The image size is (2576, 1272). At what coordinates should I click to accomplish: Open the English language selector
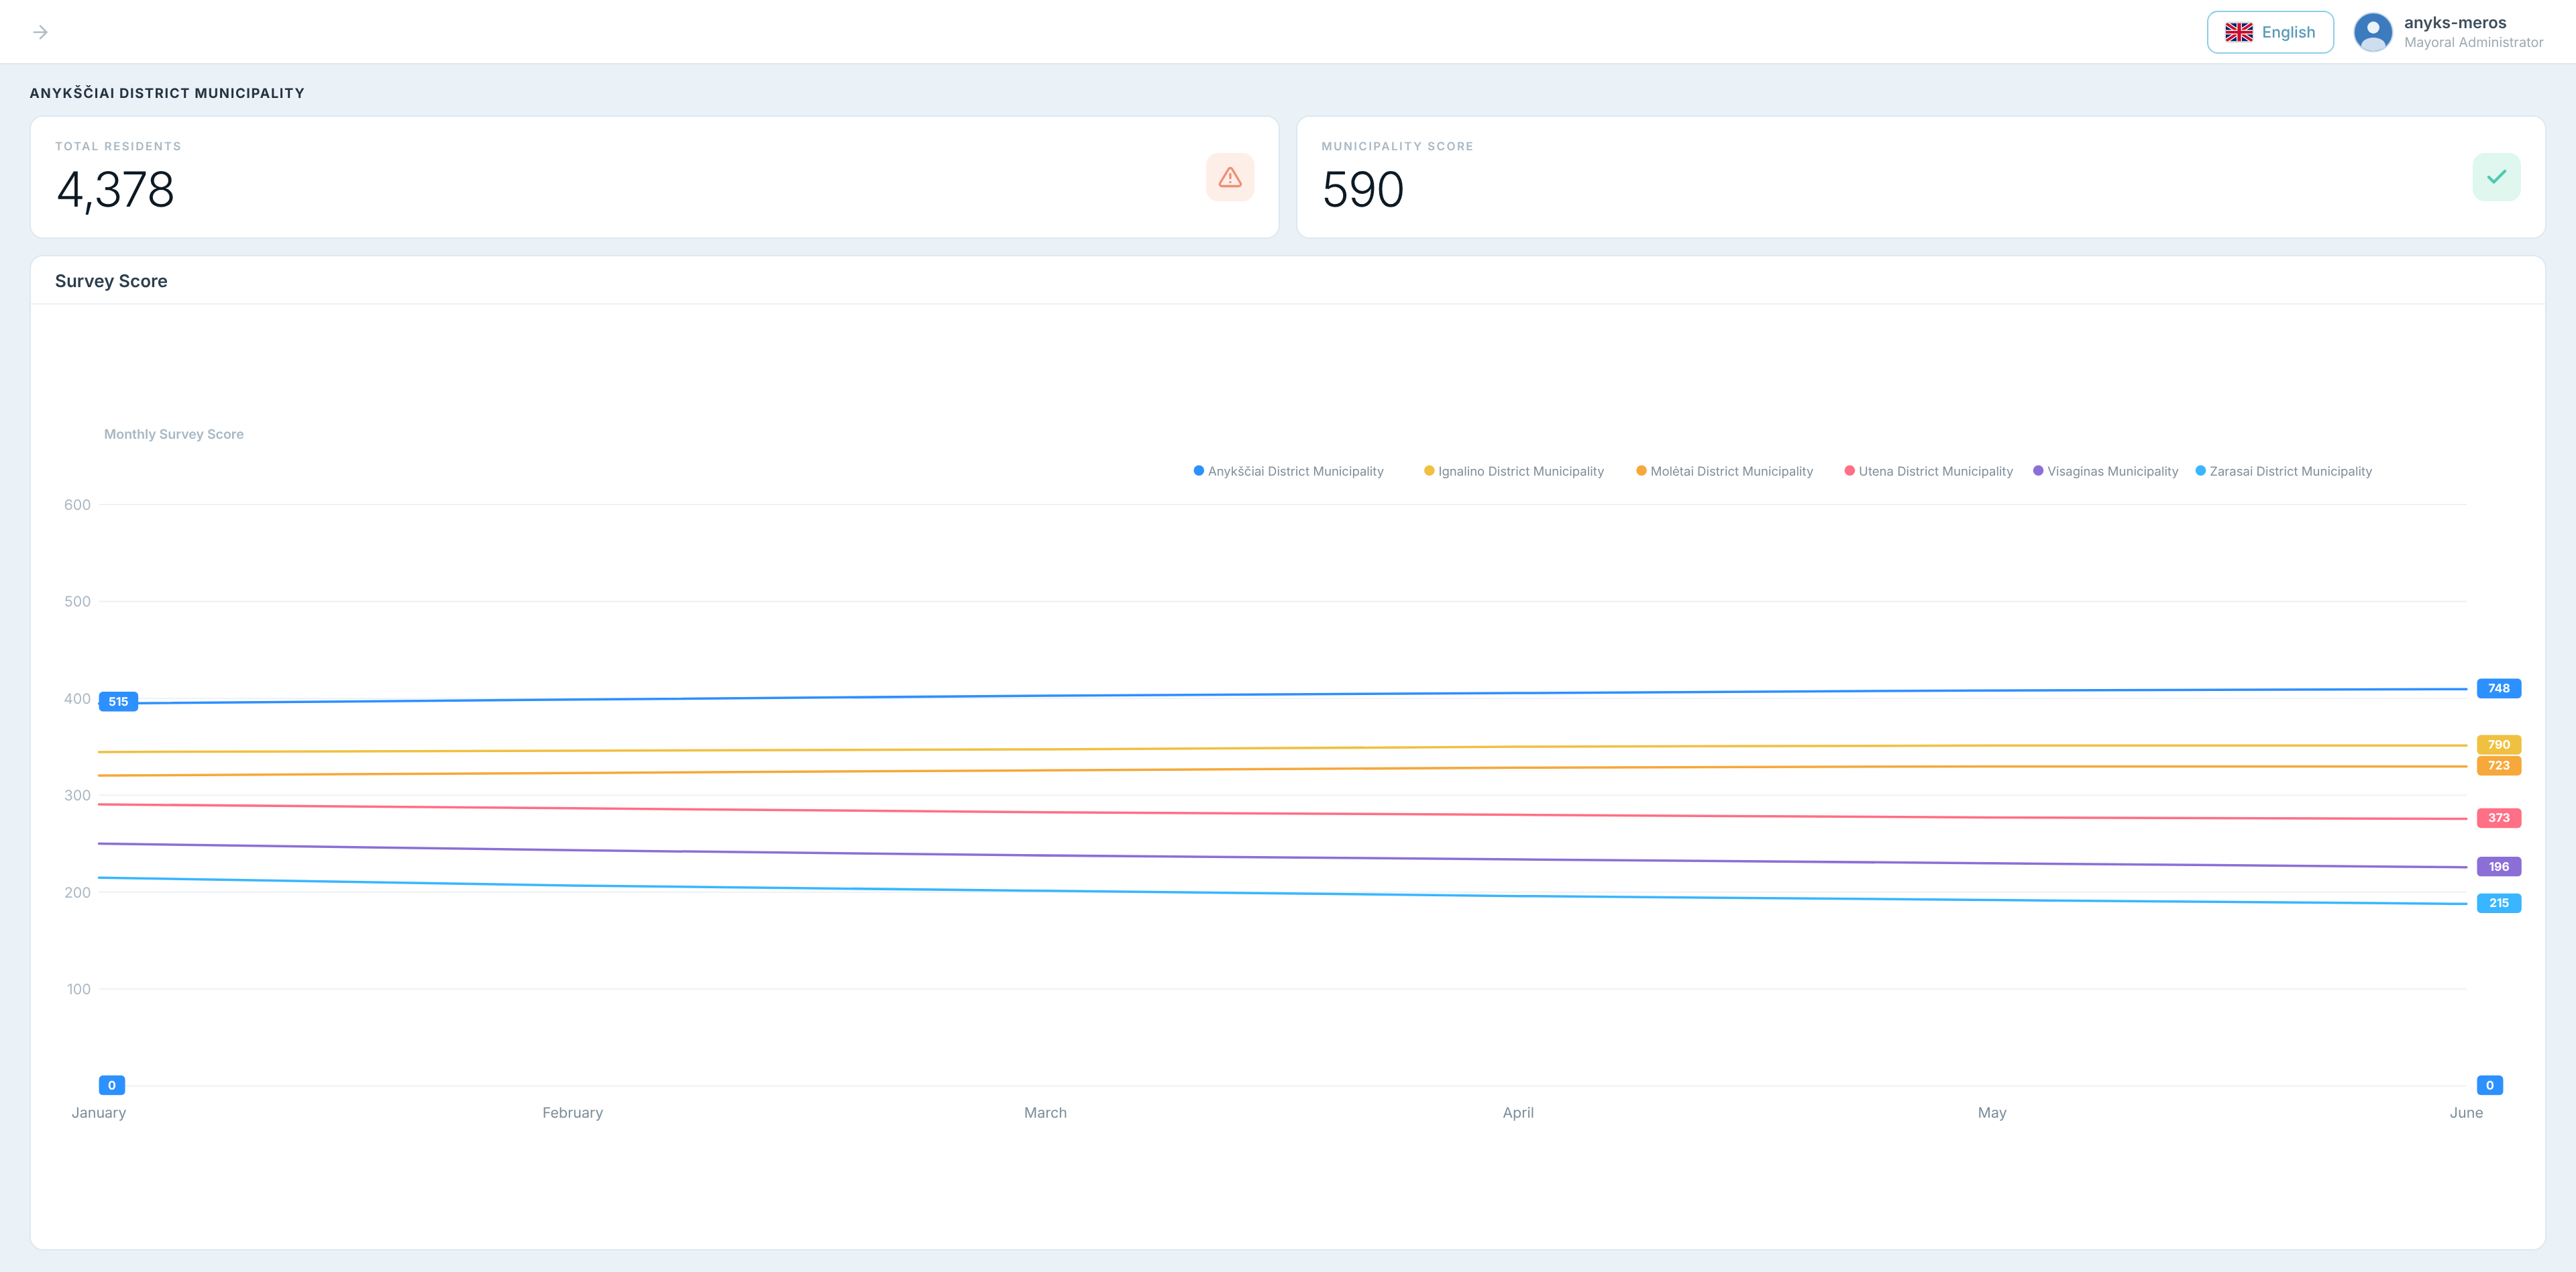2269,32
